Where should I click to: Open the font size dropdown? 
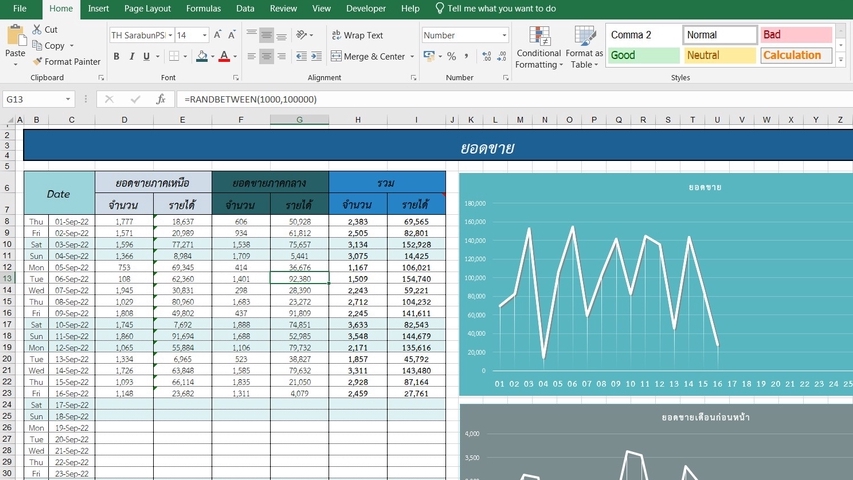pyautogui.click(x=205, y=35)
